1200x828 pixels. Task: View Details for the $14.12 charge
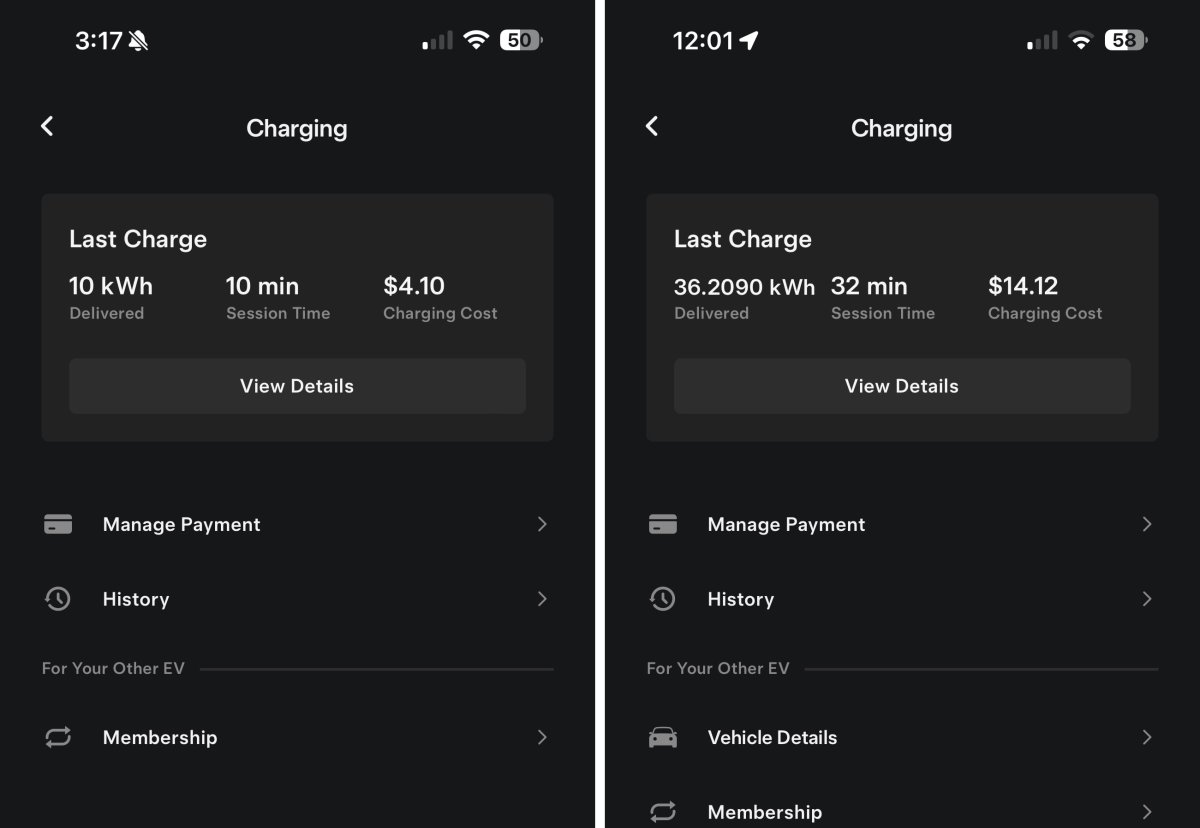pos(902,386)
